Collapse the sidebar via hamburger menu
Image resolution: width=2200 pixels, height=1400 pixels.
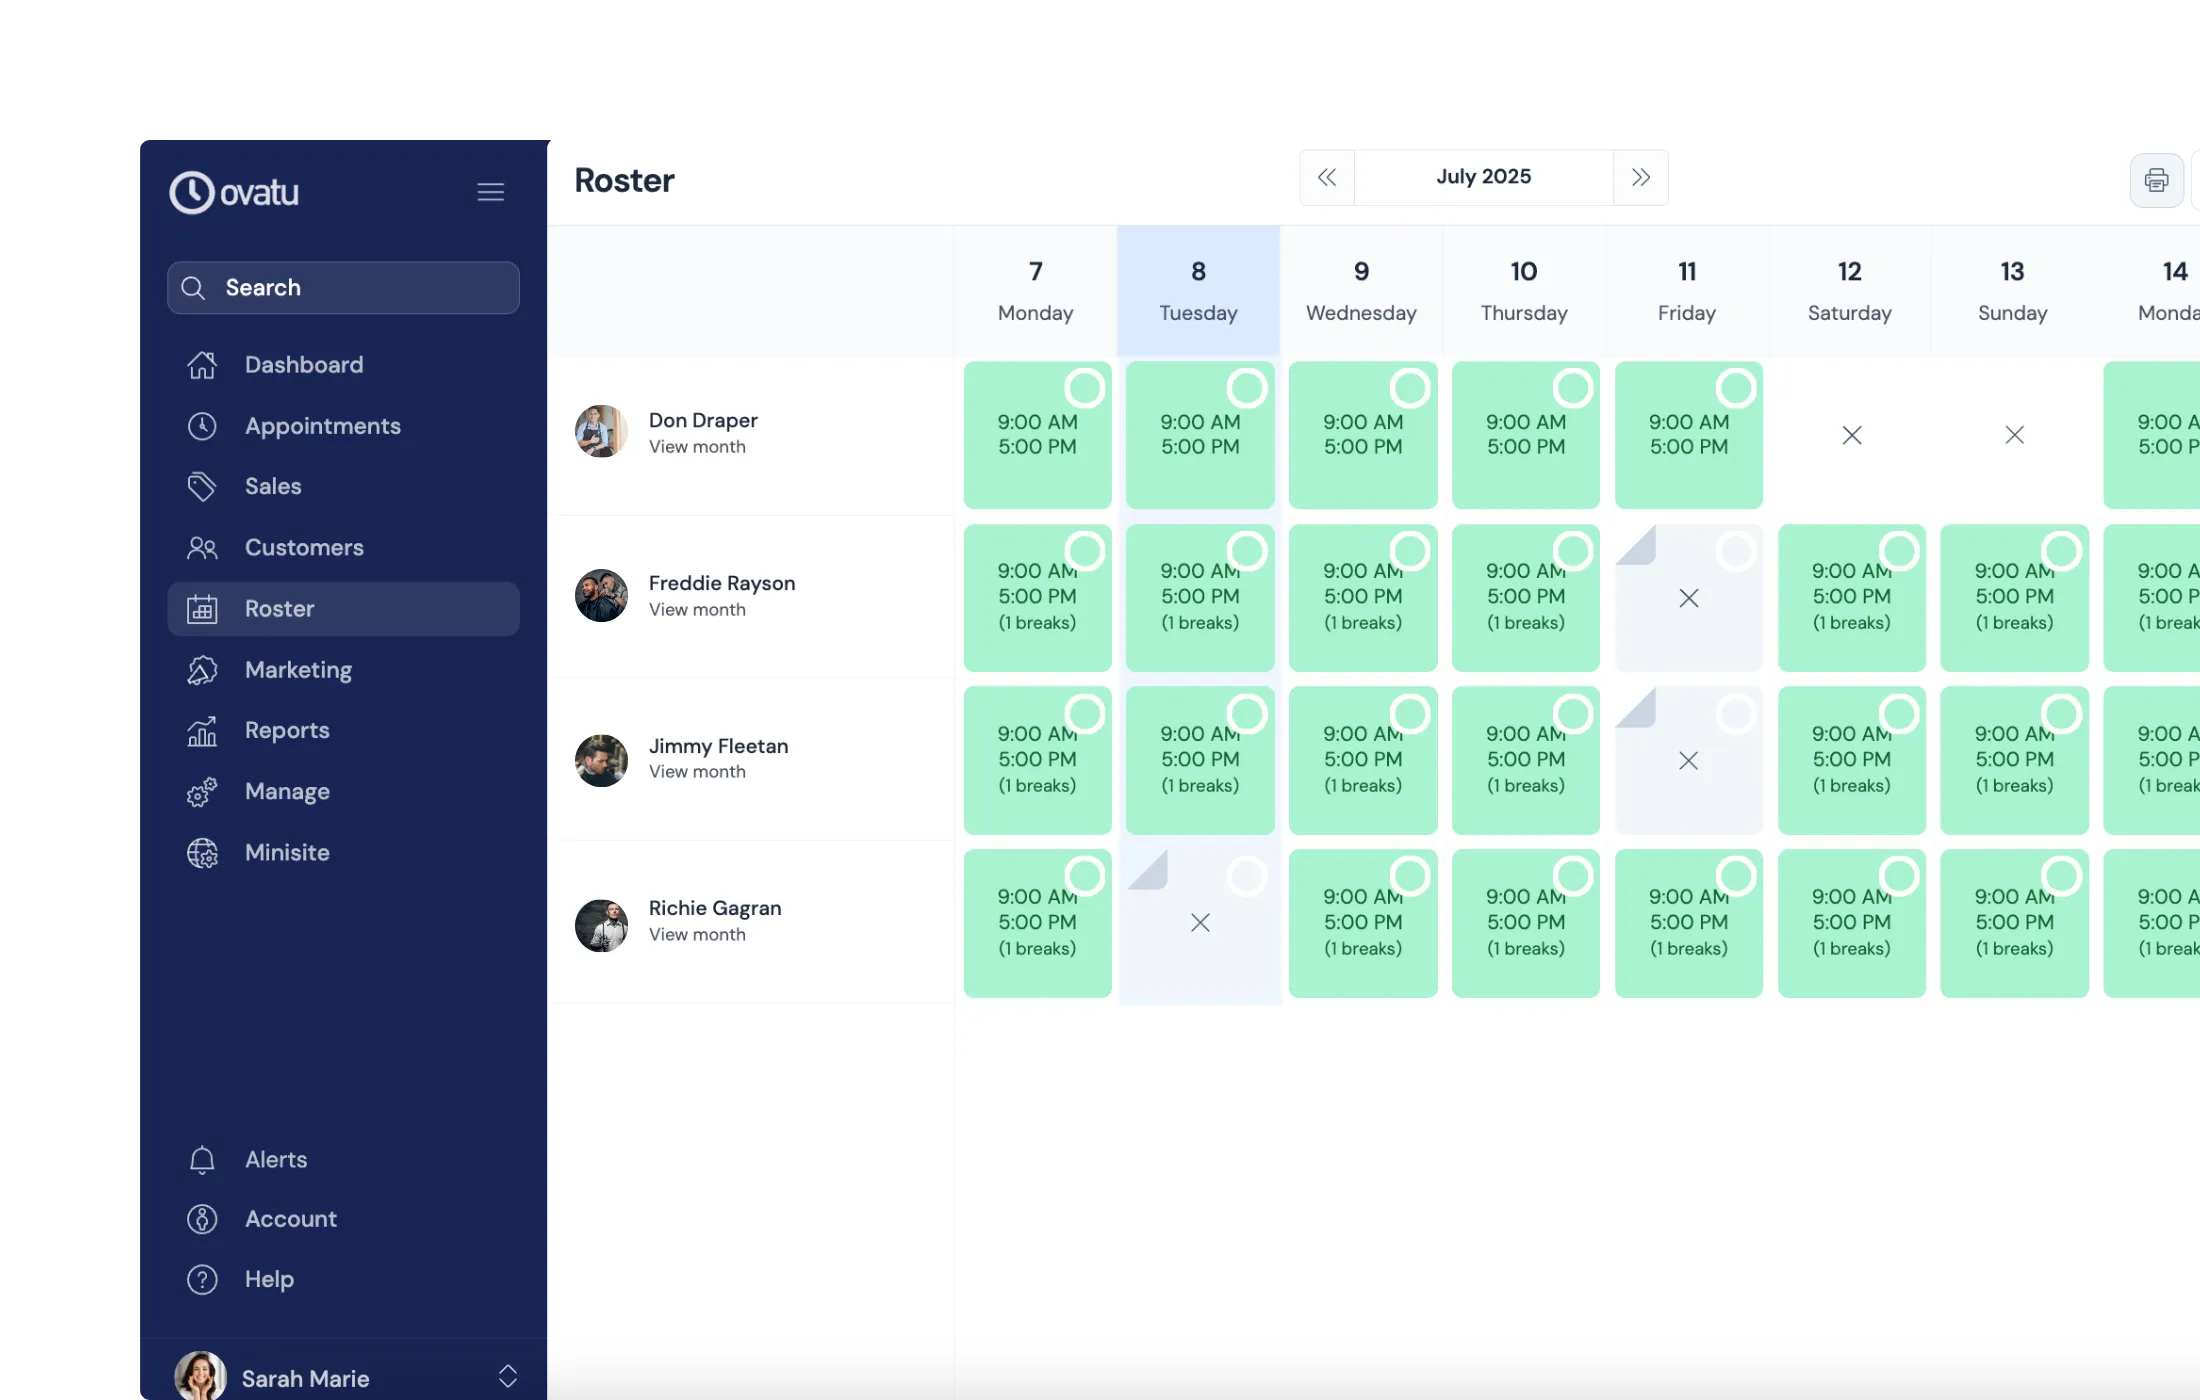[490, 191]
